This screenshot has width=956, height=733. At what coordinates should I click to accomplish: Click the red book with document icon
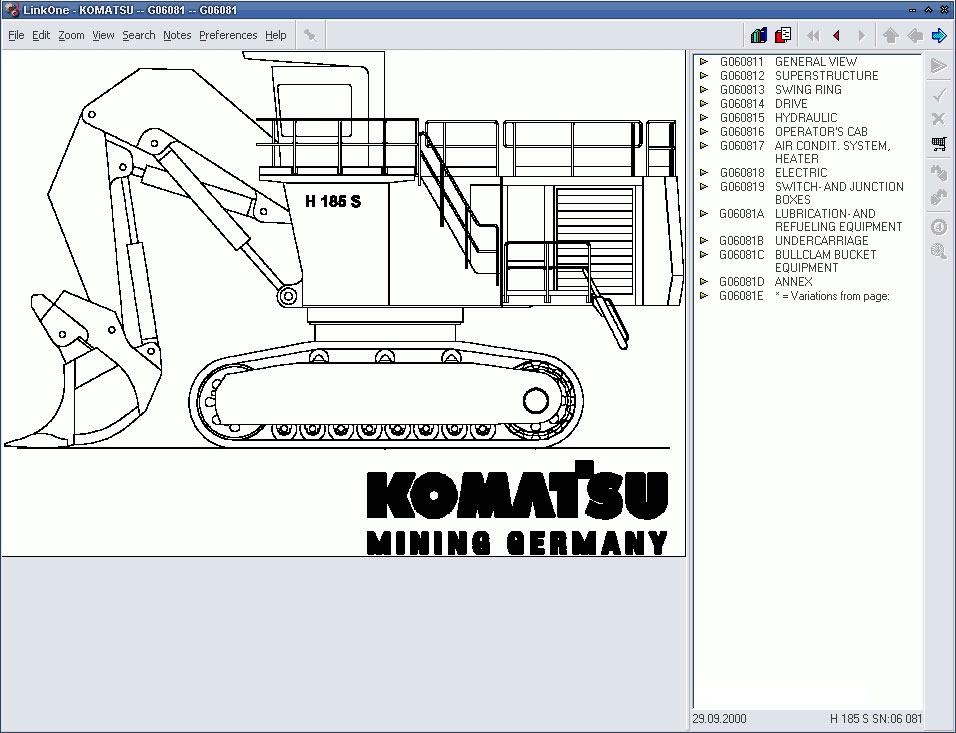[783, 35]
